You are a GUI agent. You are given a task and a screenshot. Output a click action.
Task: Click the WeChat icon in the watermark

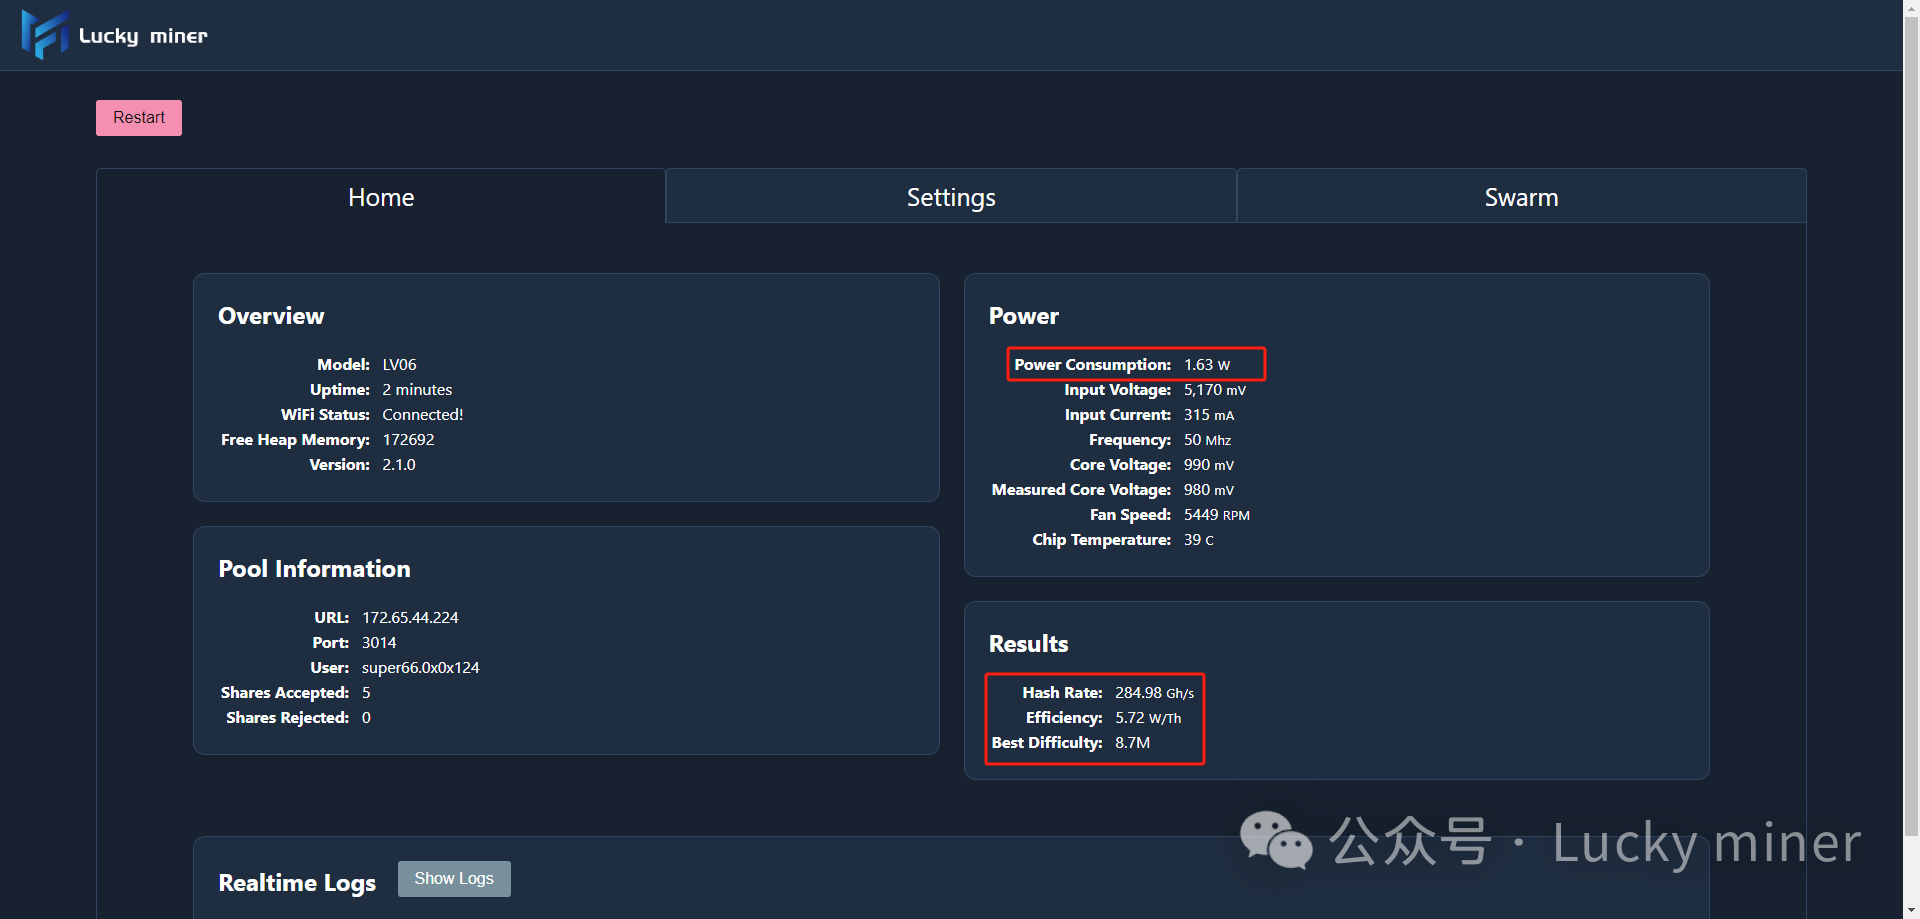1275,840
